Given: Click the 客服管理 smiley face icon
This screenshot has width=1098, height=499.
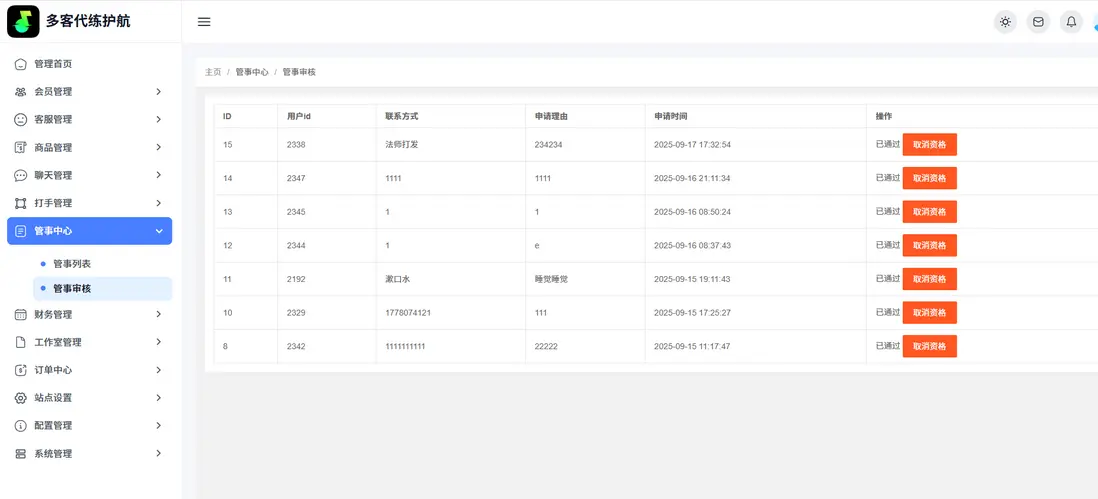Looking at the screenshot, I should coord(21,120).
